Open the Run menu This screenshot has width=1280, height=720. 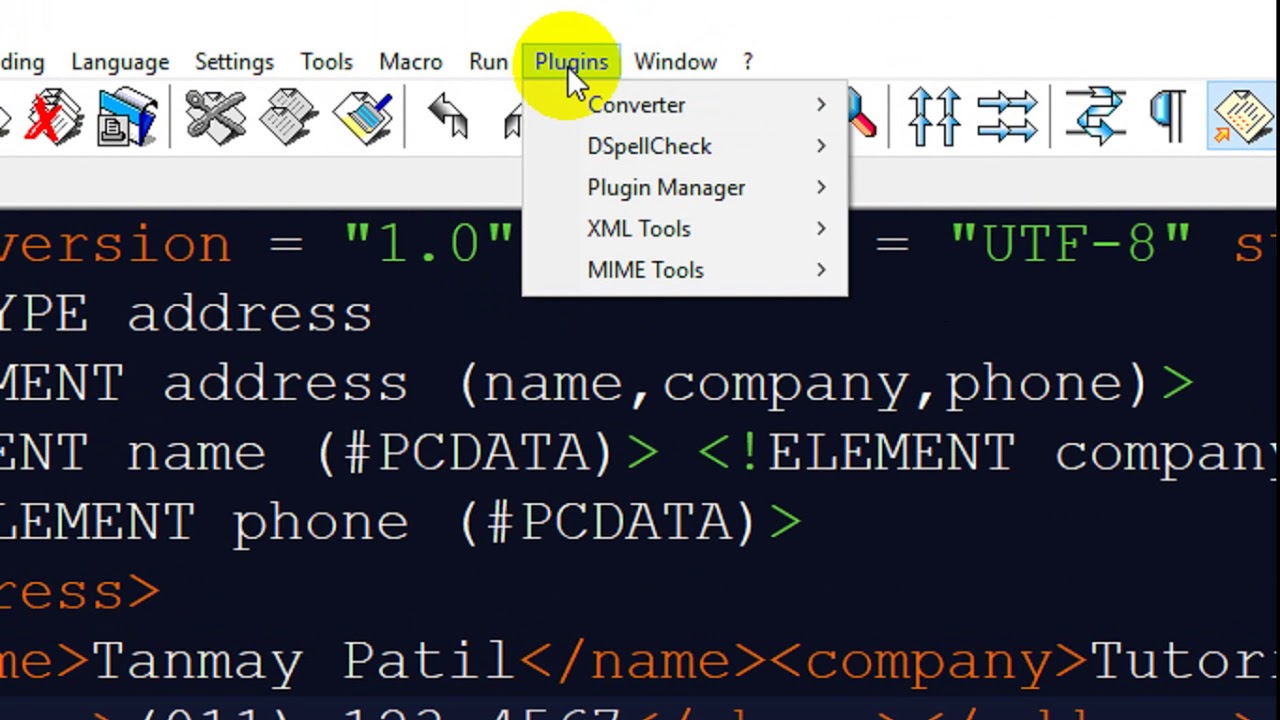(x=488, y=62)
